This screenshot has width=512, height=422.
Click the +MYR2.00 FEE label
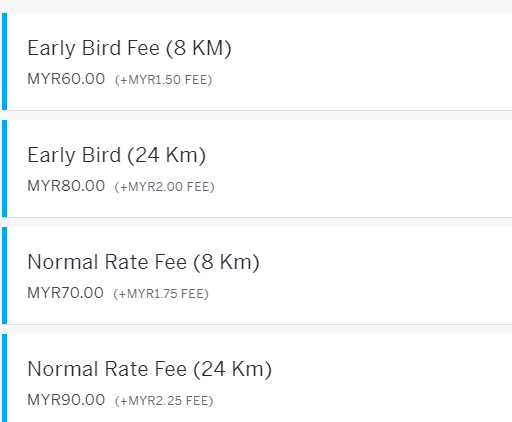point(164,187)
